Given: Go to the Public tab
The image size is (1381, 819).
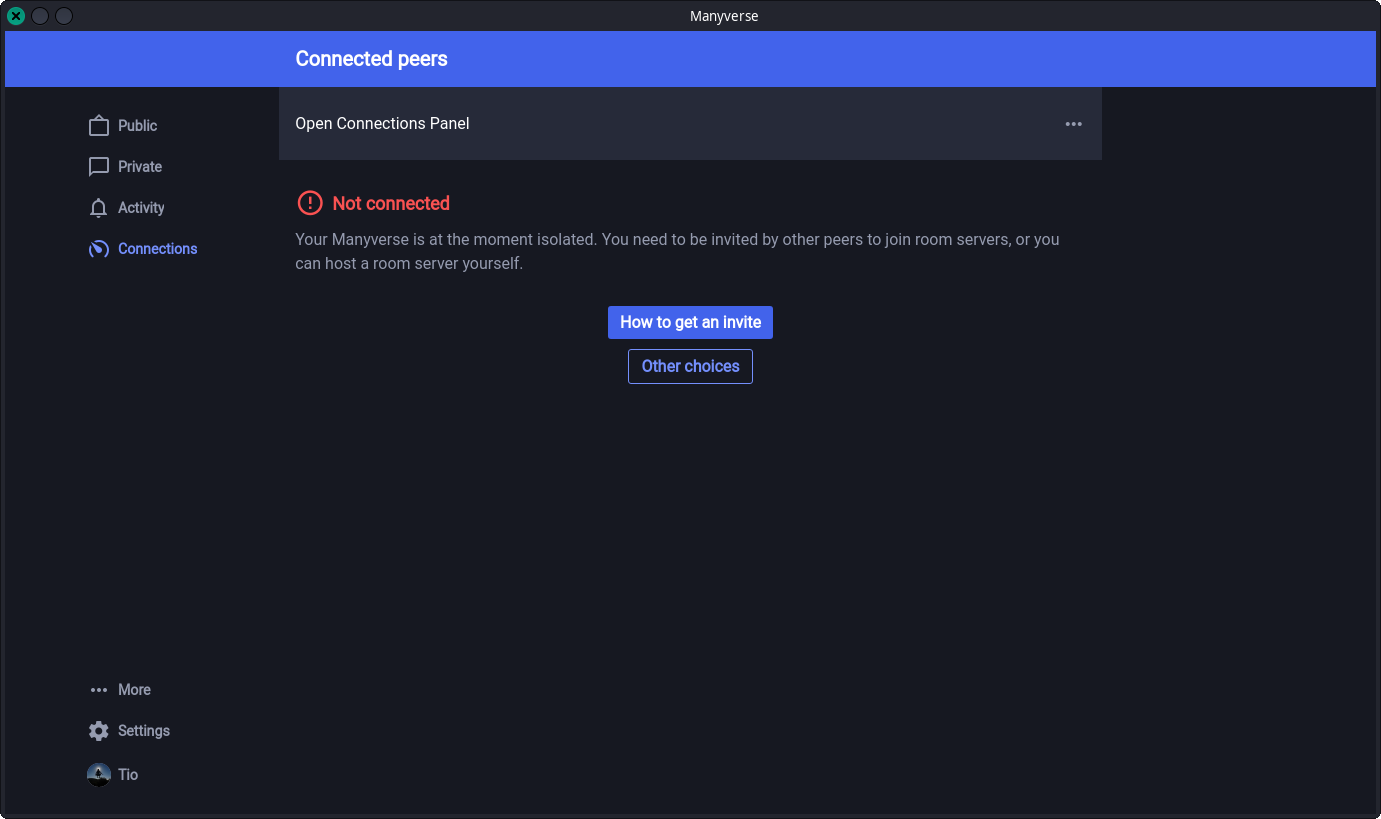Looking at the screenshot, I should [138, 126].
